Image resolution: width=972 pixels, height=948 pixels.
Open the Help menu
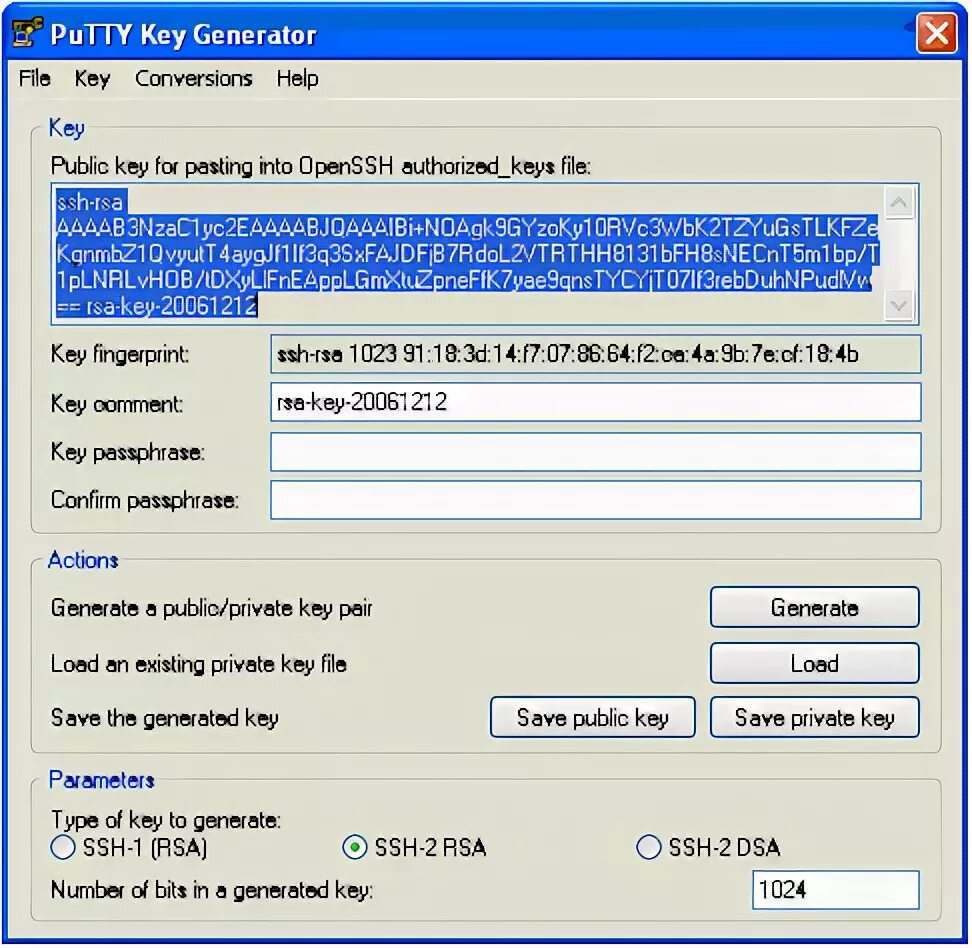[298, 79]
